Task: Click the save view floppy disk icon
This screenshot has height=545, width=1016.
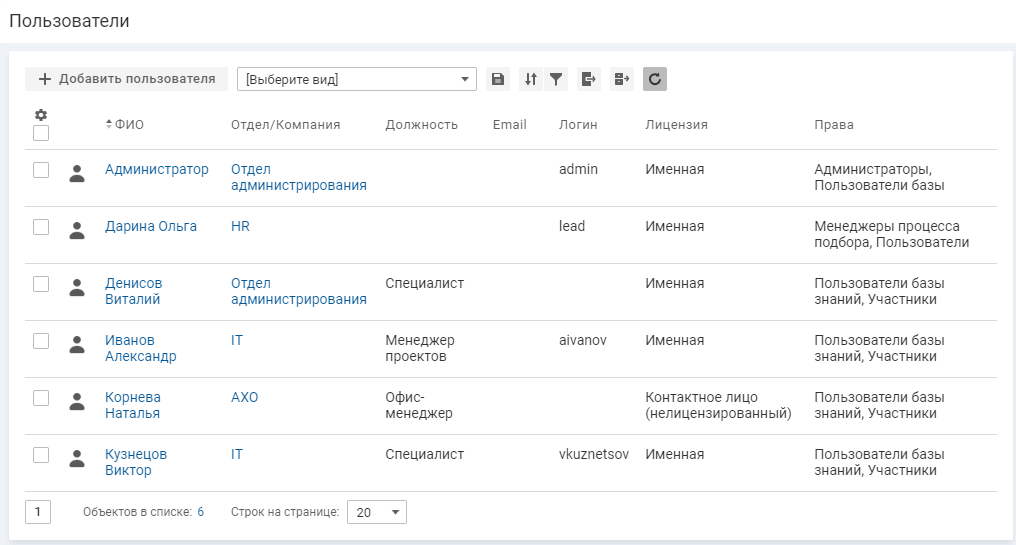Action: pyautogui.click(x=498, y=79)
